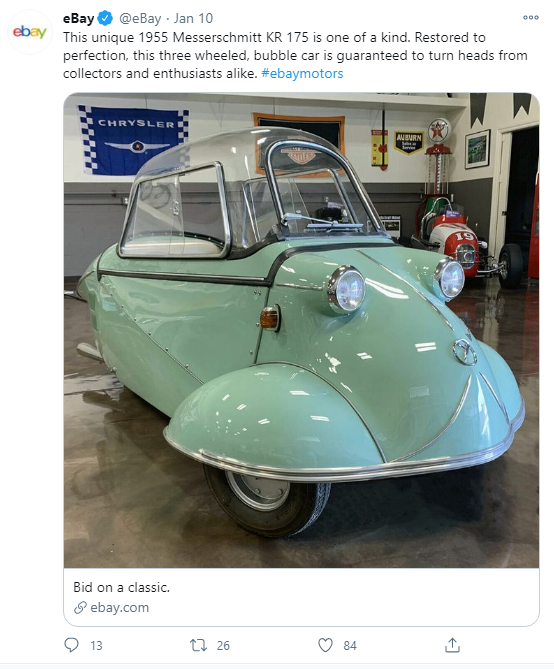Image resolution: width=554 pixels, height=669 pixels.
Task: Click the blue verified badge next to eBay
Action: point(105,19)
